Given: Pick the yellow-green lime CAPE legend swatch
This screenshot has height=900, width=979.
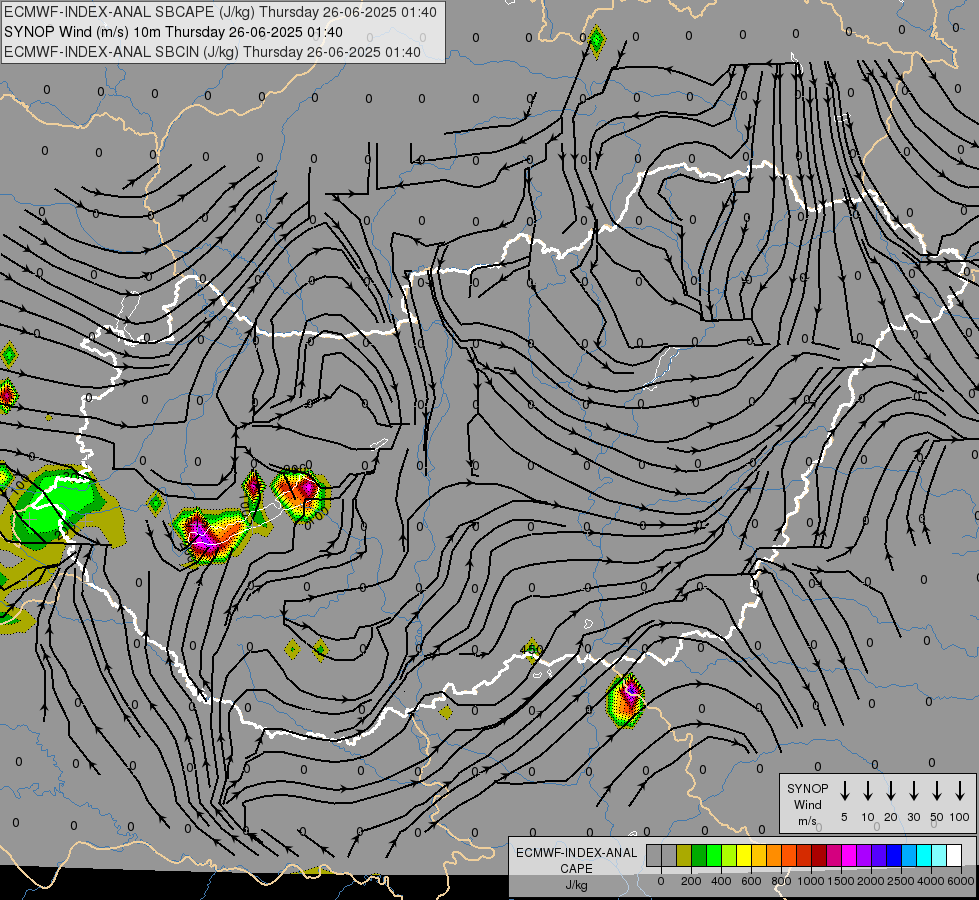Looking at the screenshot, I should click(x=729, y=855).
